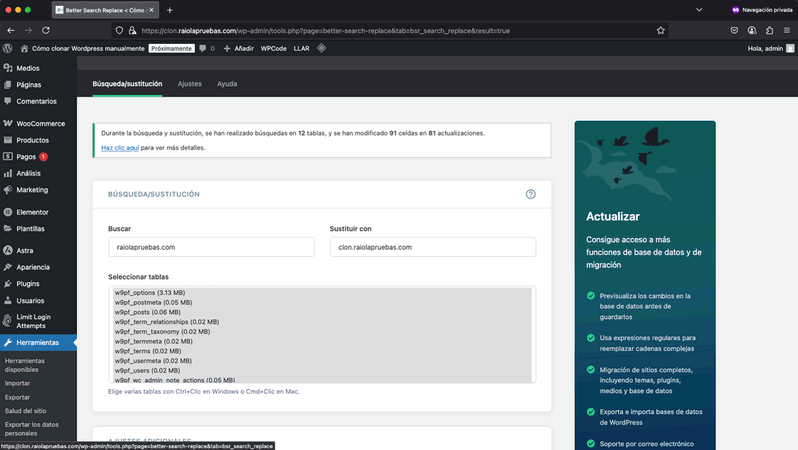This screenshot has width=798, height=450.
Task: Click the site lock padlock icon
Action: click(x=132, y=31)
